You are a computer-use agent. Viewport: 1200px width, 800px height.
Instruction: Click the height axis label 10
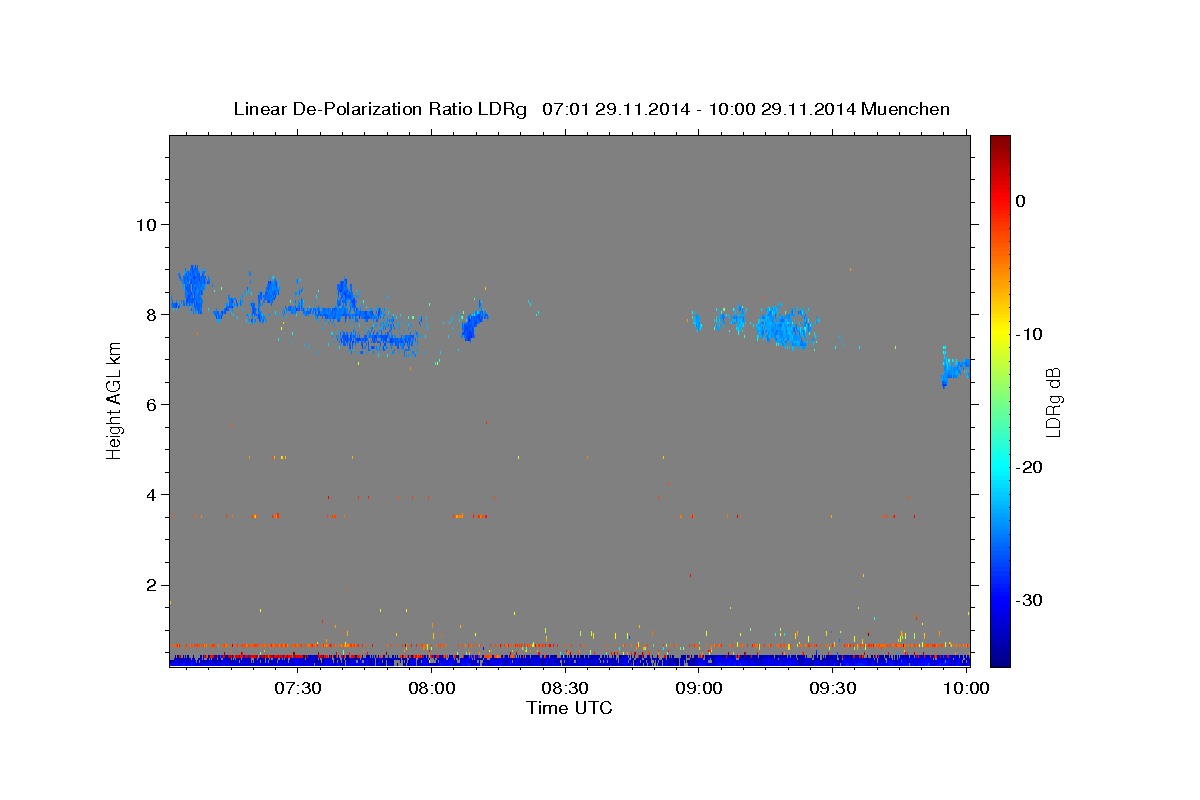pyautogui.click(x=145, y=224)
